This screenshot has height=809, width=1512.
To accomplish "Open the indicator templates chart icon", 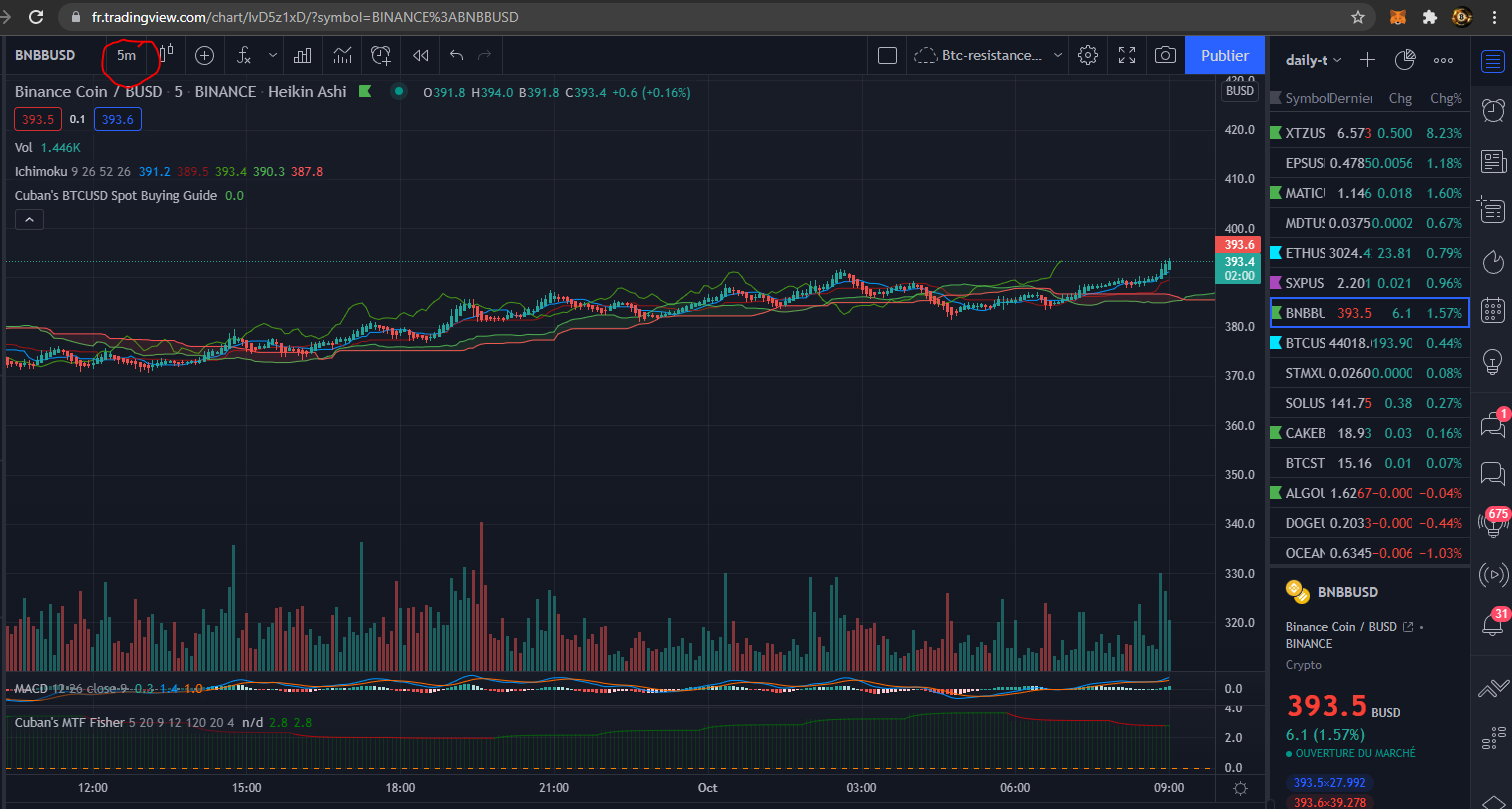I will (x=342, y=55).
